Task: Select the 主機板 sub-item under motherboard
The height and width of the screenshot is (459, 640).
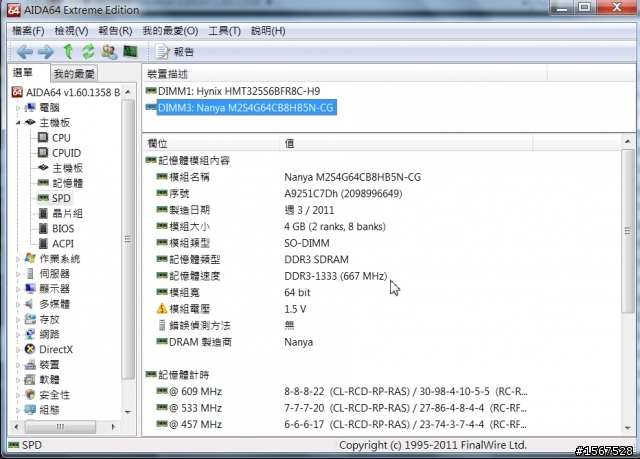Action: (x=67, y=168)
